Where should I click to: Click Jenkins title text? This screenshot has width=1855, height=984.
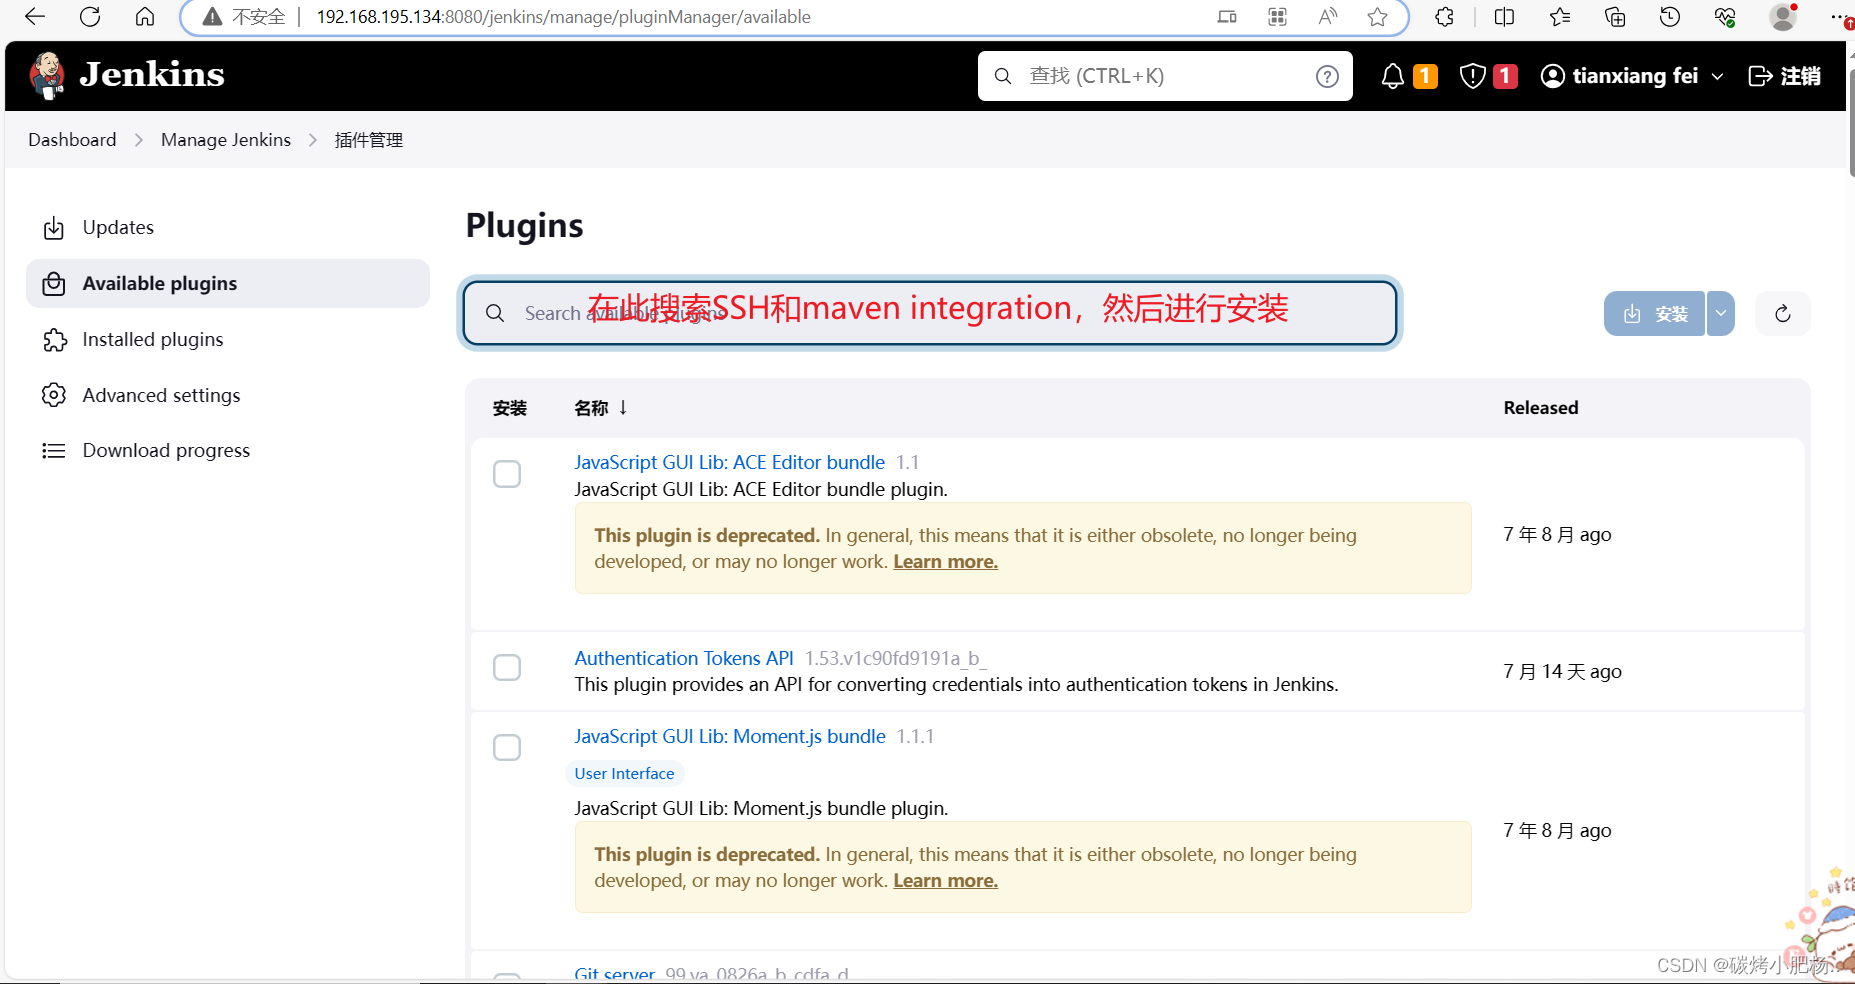point(152,75)
